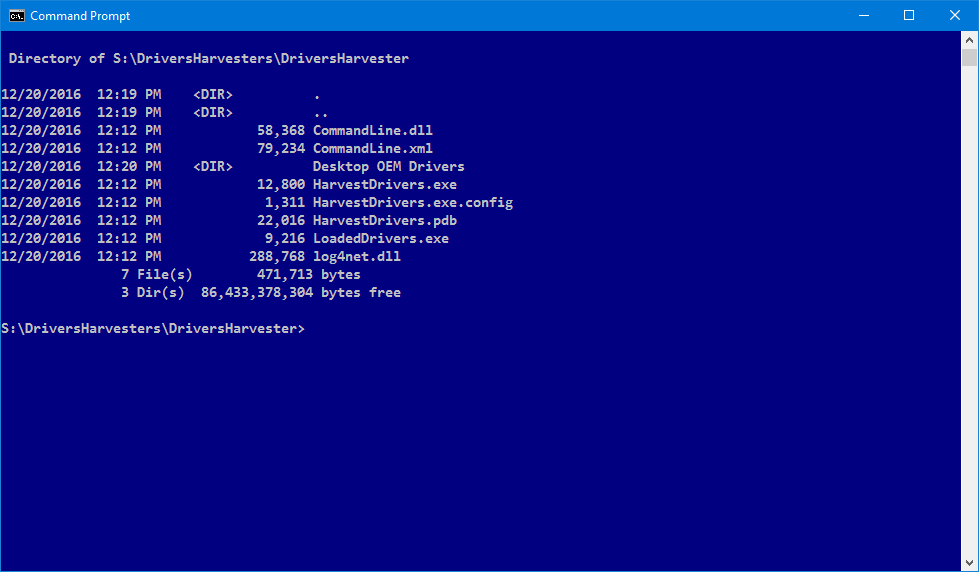The height and width of the screenshot is (572, 979).
Task: Click the log4net.dll file name
Action: pyautogui.click(x=356, y=257)
